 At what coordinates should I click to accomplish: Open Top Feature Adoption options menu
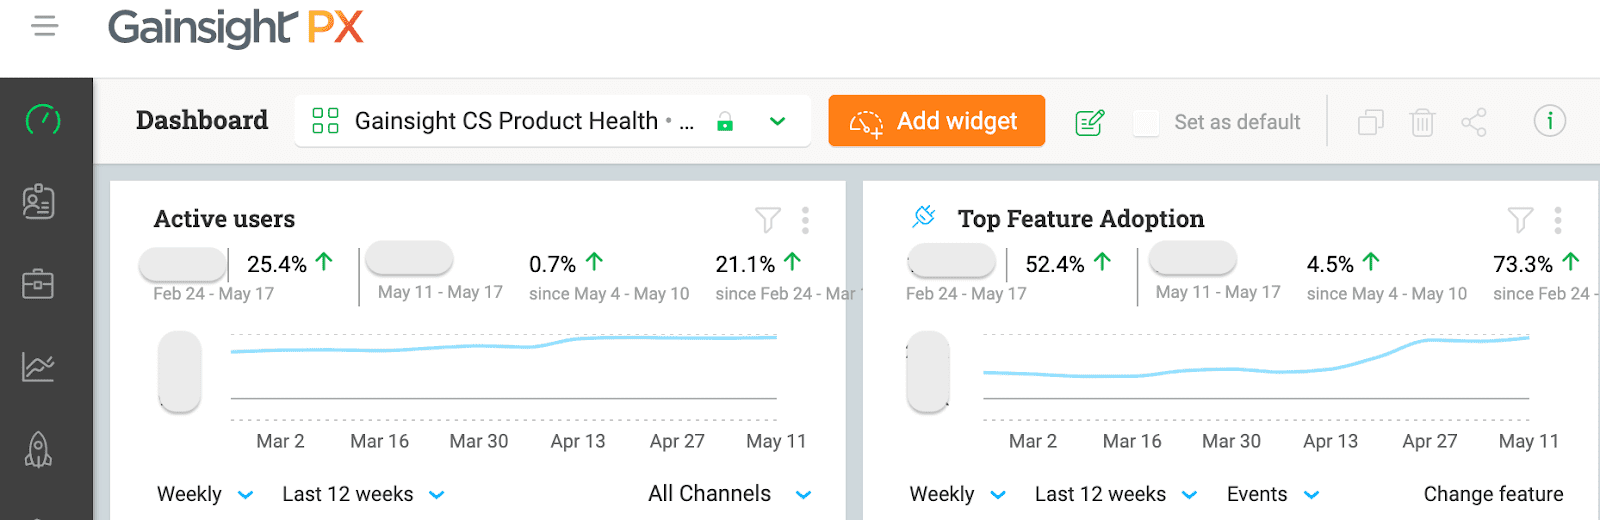click(x=1557, y=219)
